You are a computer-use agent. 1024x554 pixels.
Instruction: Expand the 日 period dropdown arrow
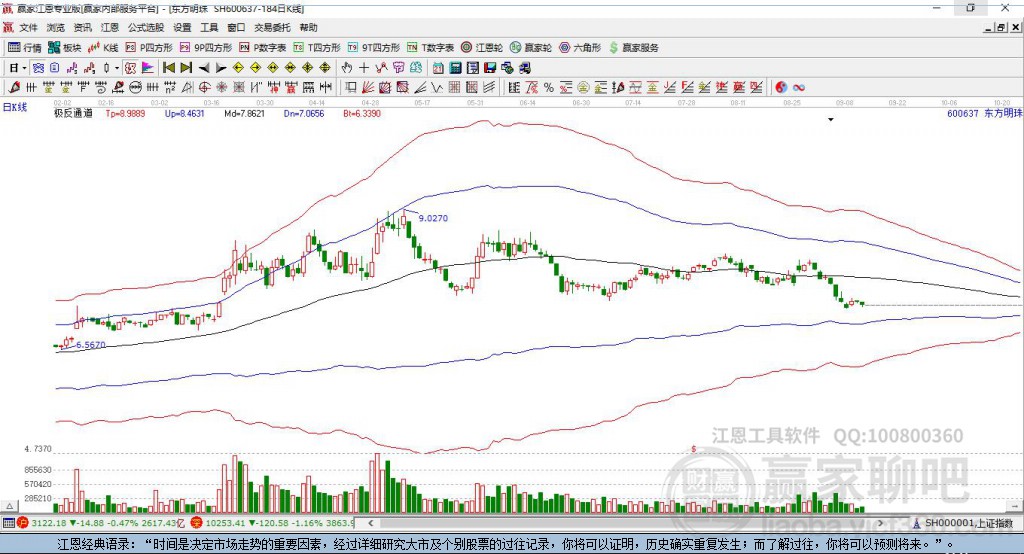24,68
